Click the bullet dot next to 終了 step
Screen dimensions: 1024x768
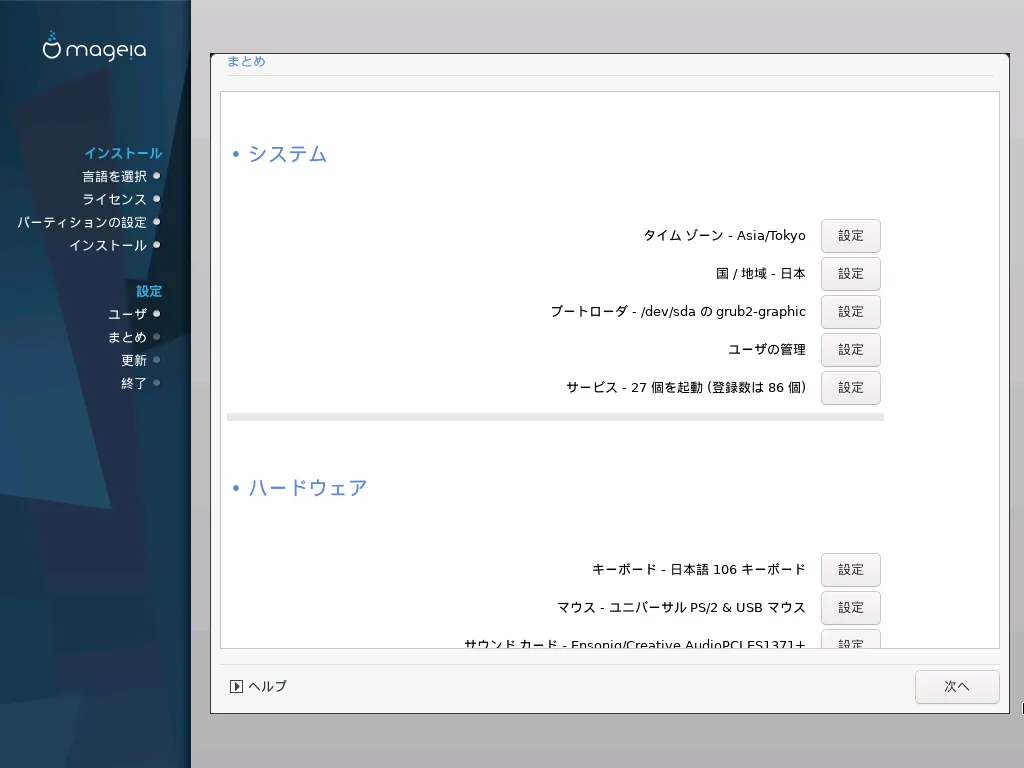pyautogui.click(x=157, y=383)
